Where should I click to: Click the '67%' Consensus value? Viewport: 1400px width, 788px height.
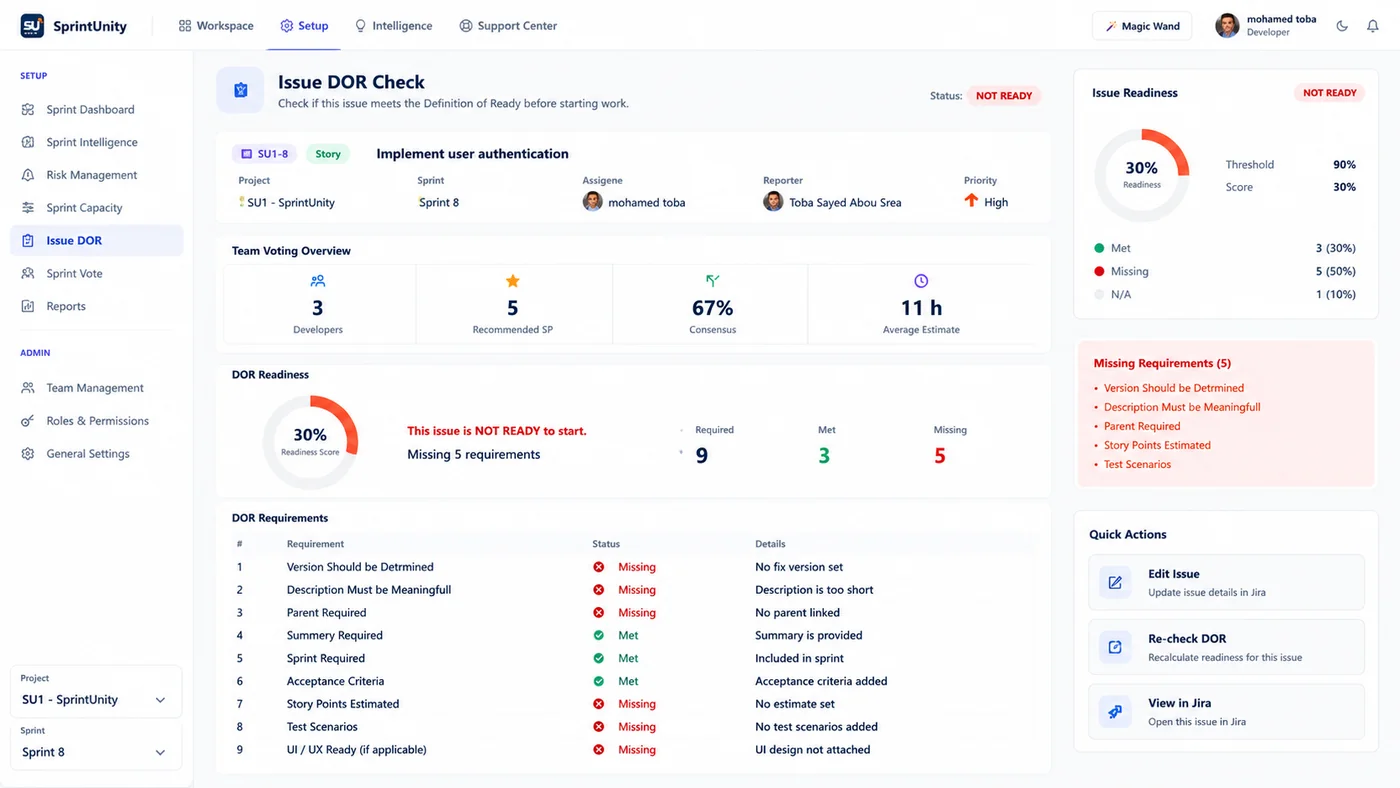pos(713,308)
